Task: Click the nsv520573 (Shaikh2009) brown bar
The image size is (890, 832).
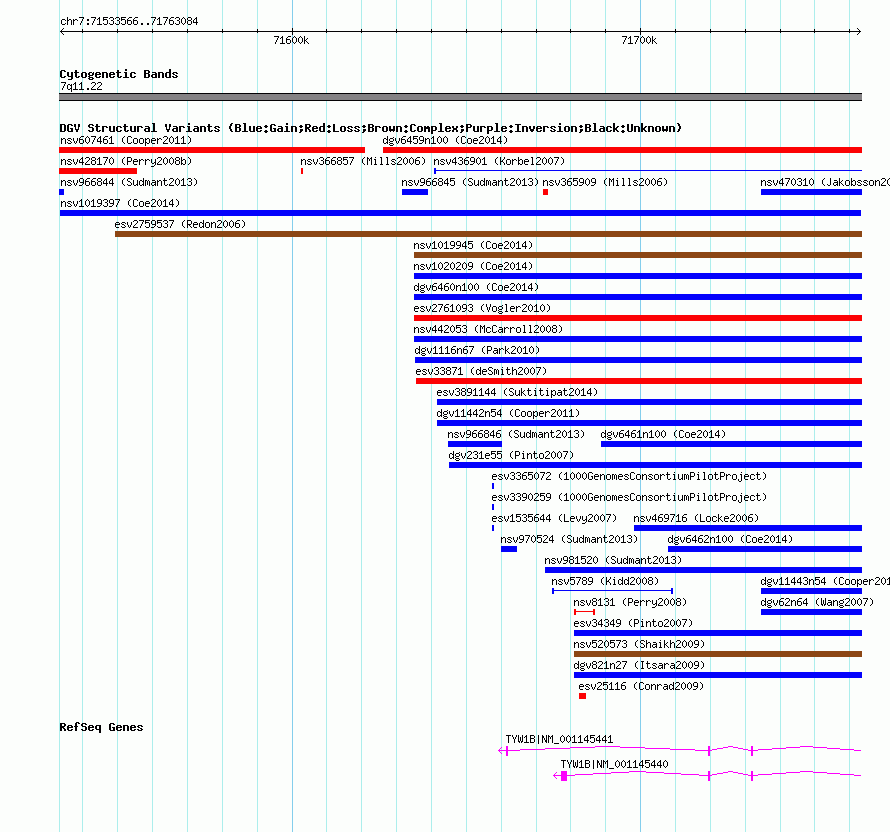Action: pyautogui.click(x=717, y=654)
